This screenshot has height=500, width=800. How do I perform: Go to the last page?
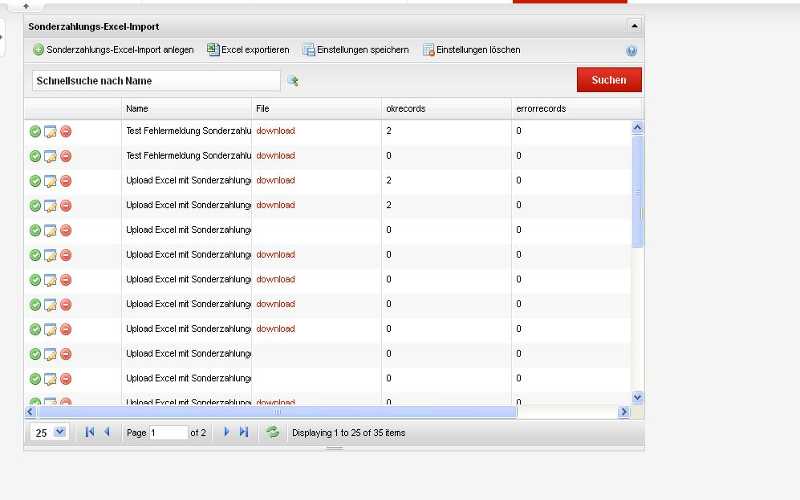click(x=244, y=432)
